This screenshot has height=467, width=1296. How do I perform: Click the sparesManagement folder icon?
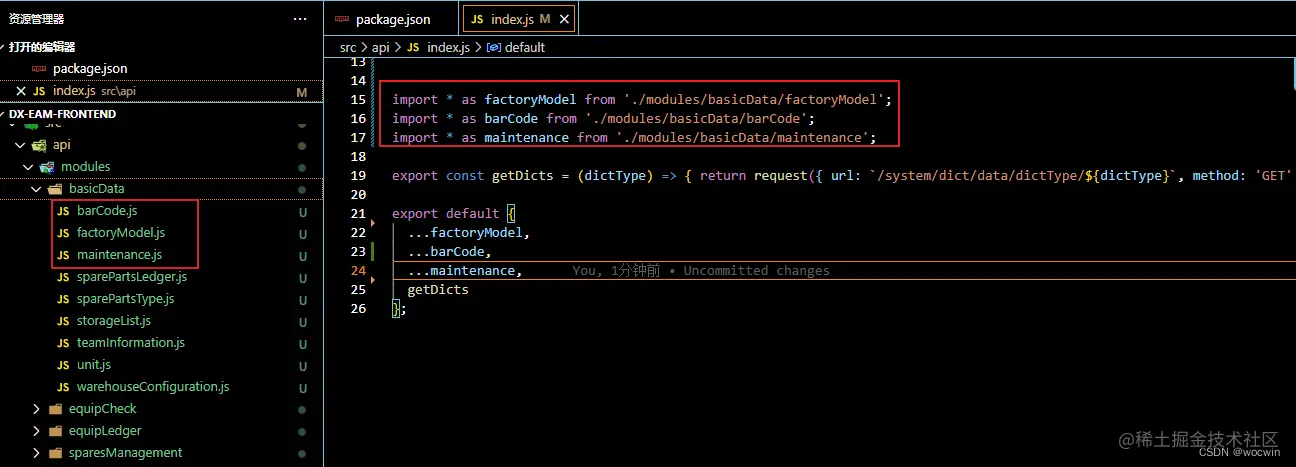[55, 453]
